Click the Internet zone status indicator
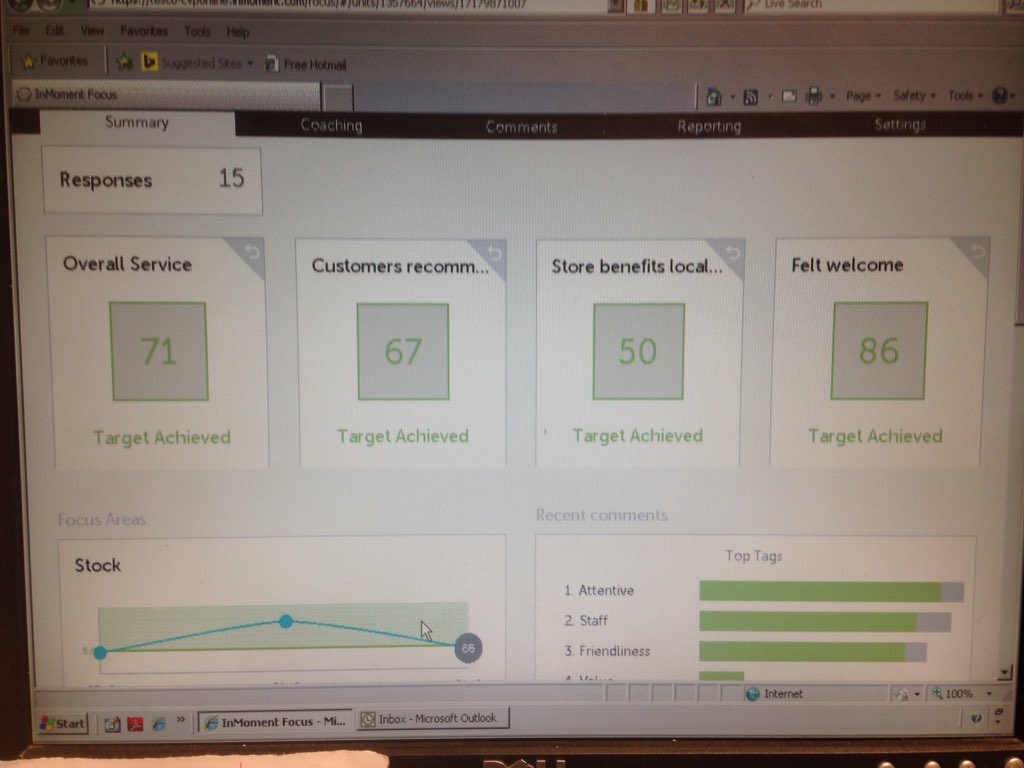 pyautogui.click(x=775, y=694)
